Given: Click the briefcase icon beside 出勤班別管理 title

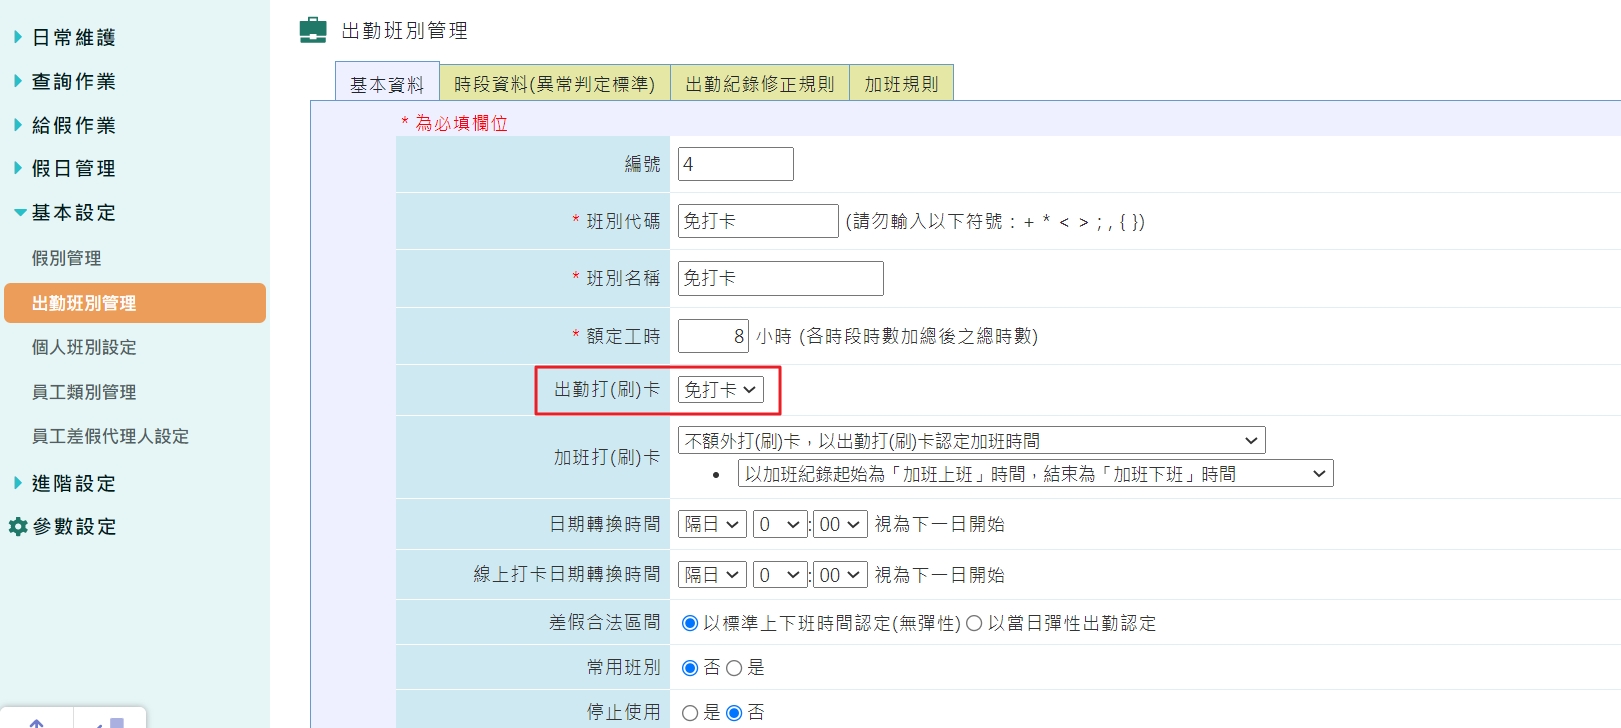Looking at the screenshot, I should pyautogui.click(x=313, y=30).
